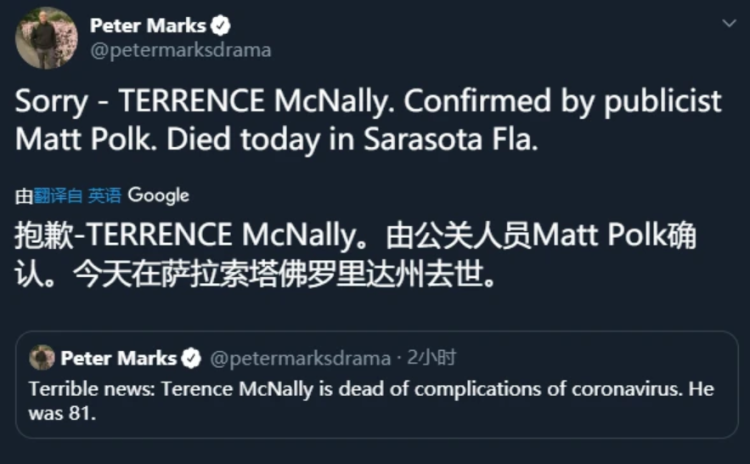Click the Peter Marks name in the quoted tweet
750x464 pixels.
(119, 358)
